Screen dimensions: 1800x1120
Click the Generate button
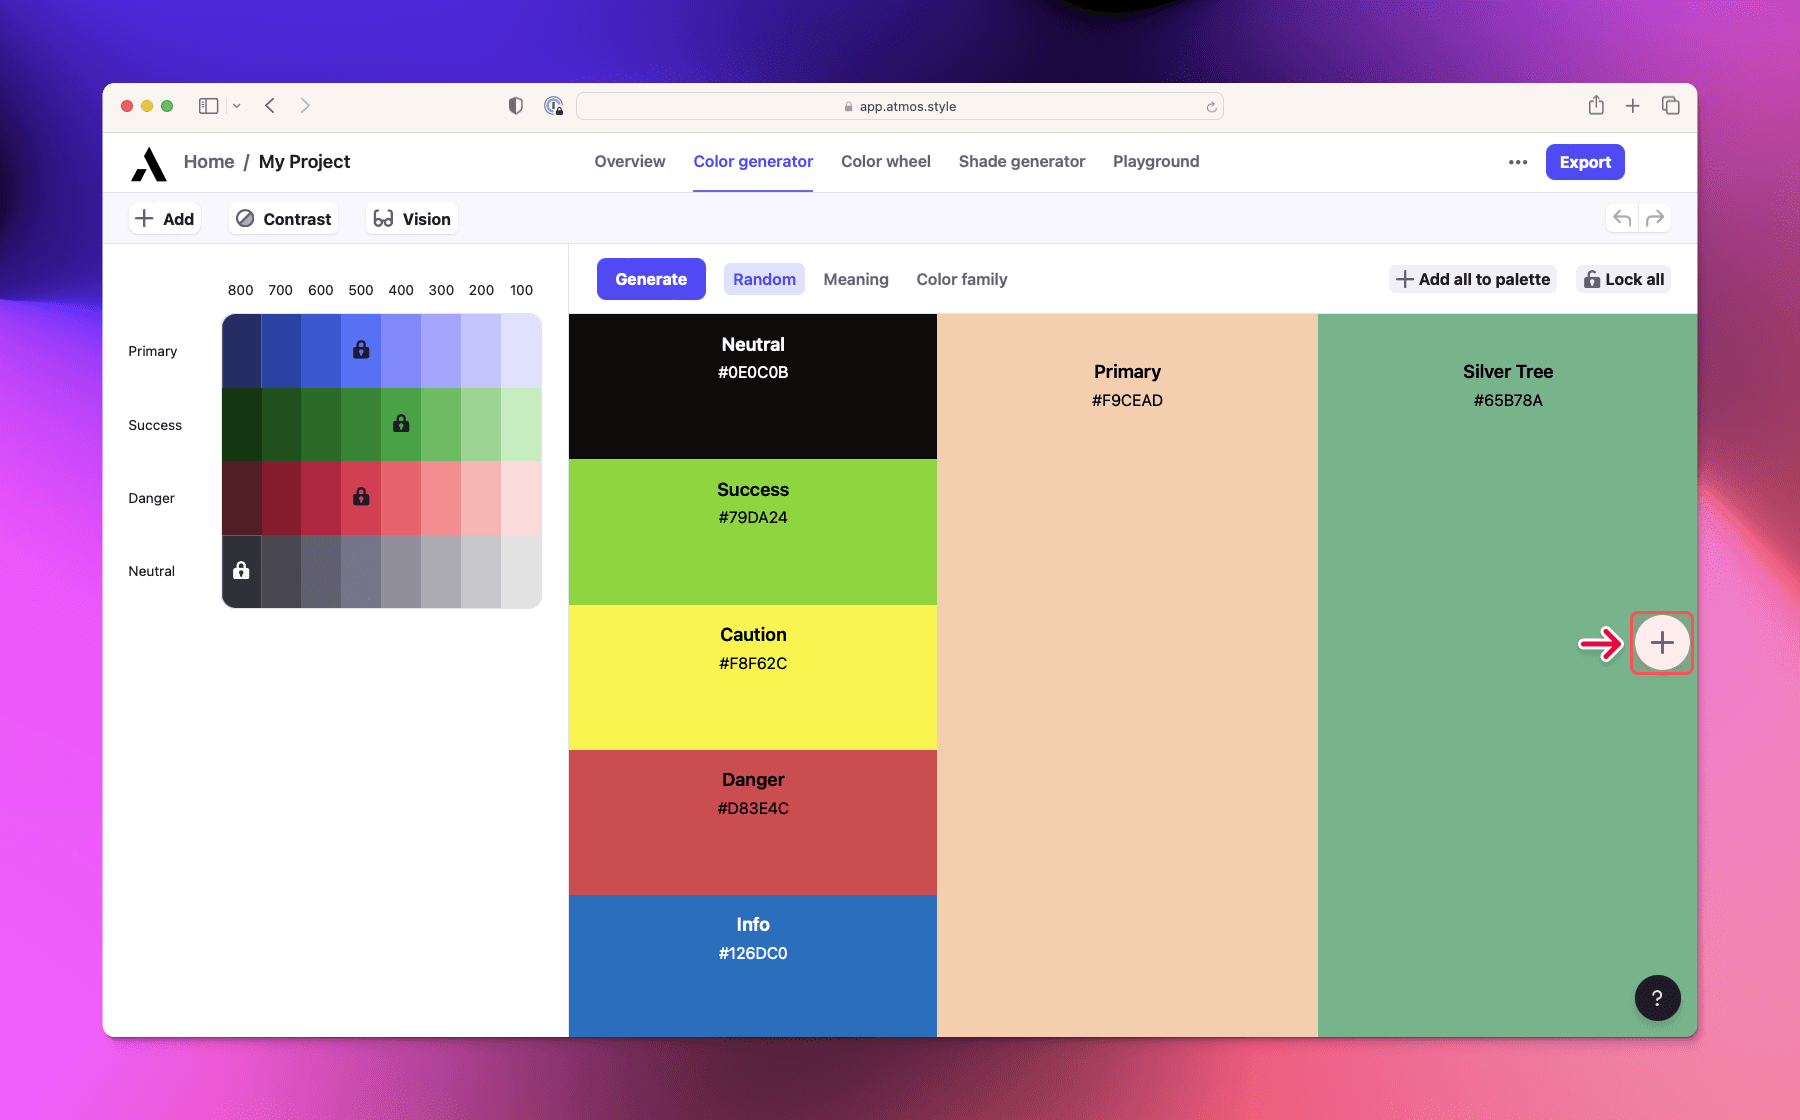650,279
